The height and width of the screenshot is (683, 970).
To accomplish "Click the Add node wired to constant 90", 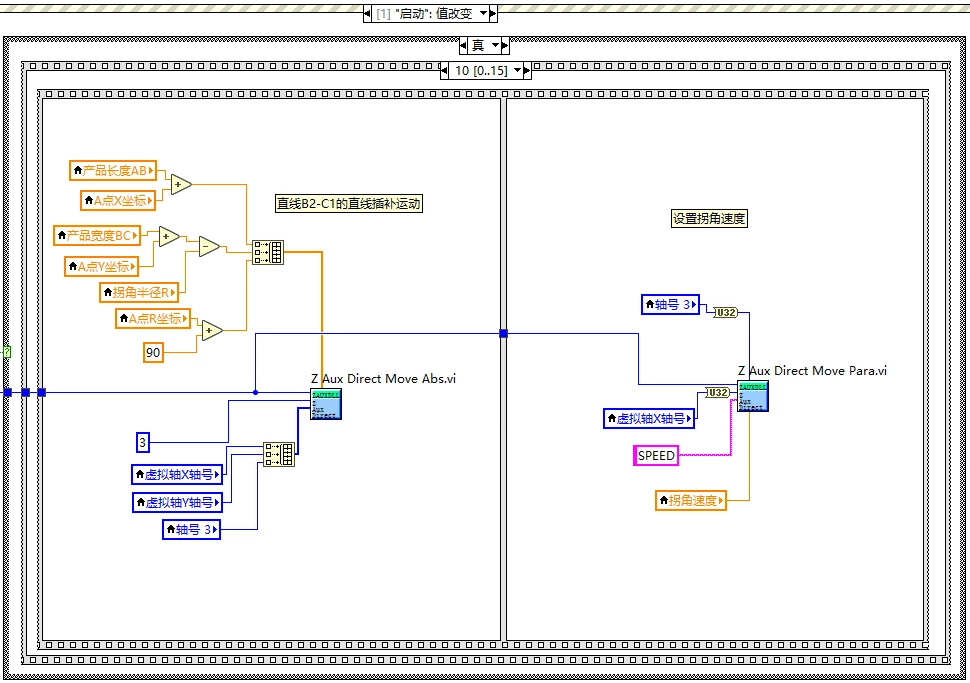I will pos(212,331).
